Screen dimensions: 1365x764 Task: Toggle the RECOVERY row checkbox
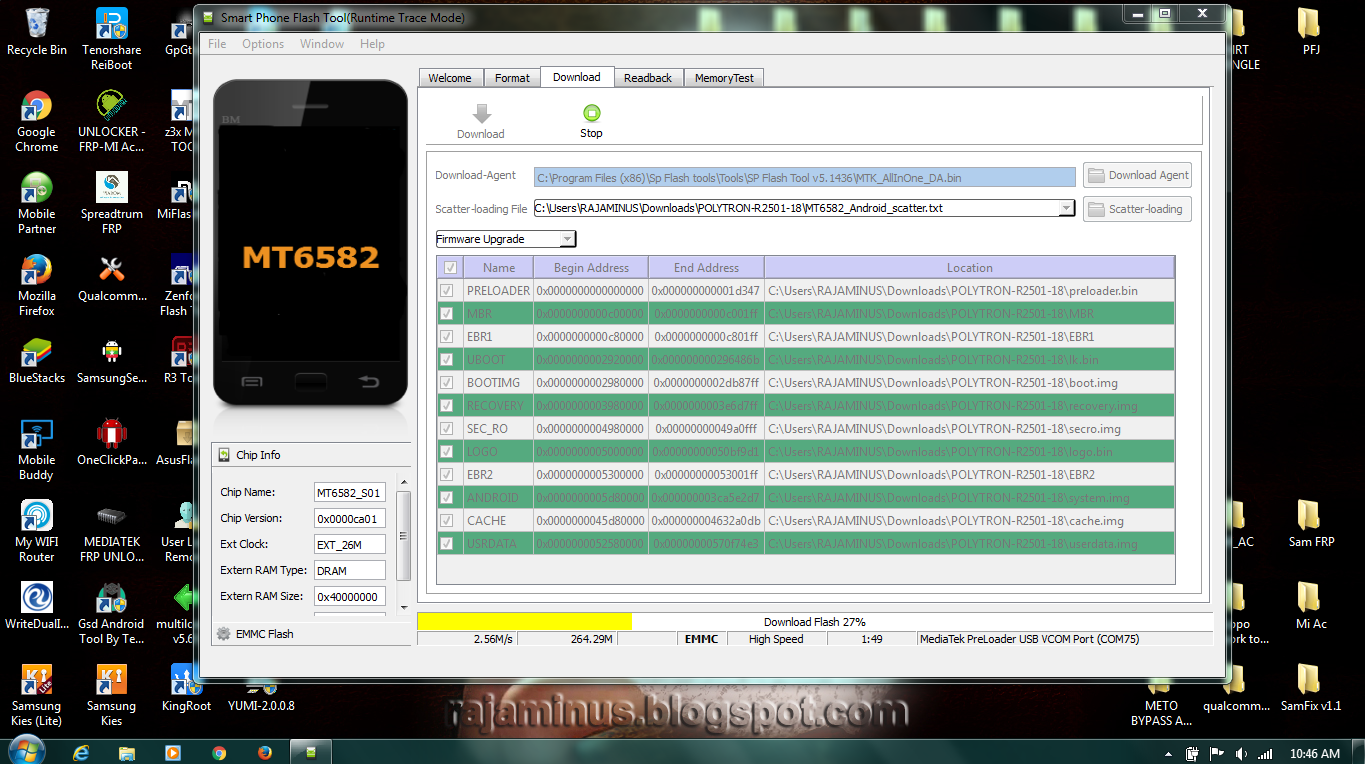coord(447,406)
